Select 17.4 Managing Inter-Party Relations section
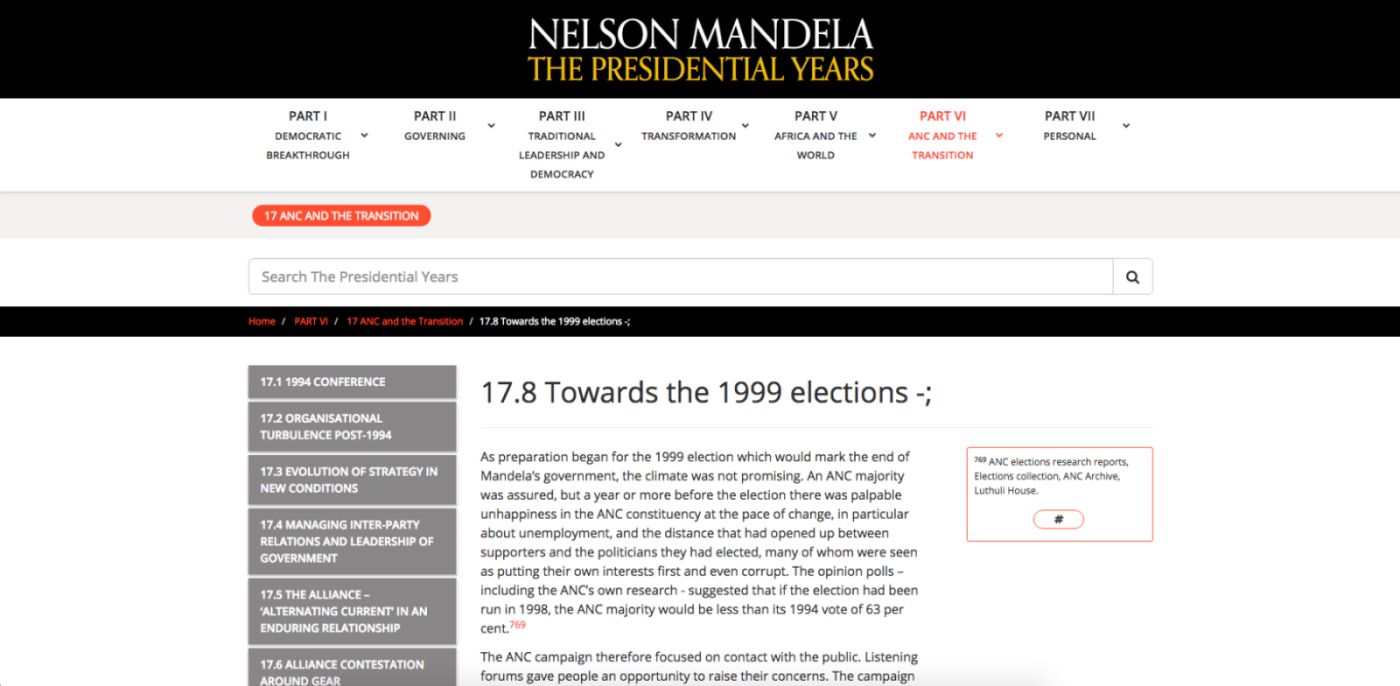The height and width of the screenshot is (686, 1400). (352, 541)
